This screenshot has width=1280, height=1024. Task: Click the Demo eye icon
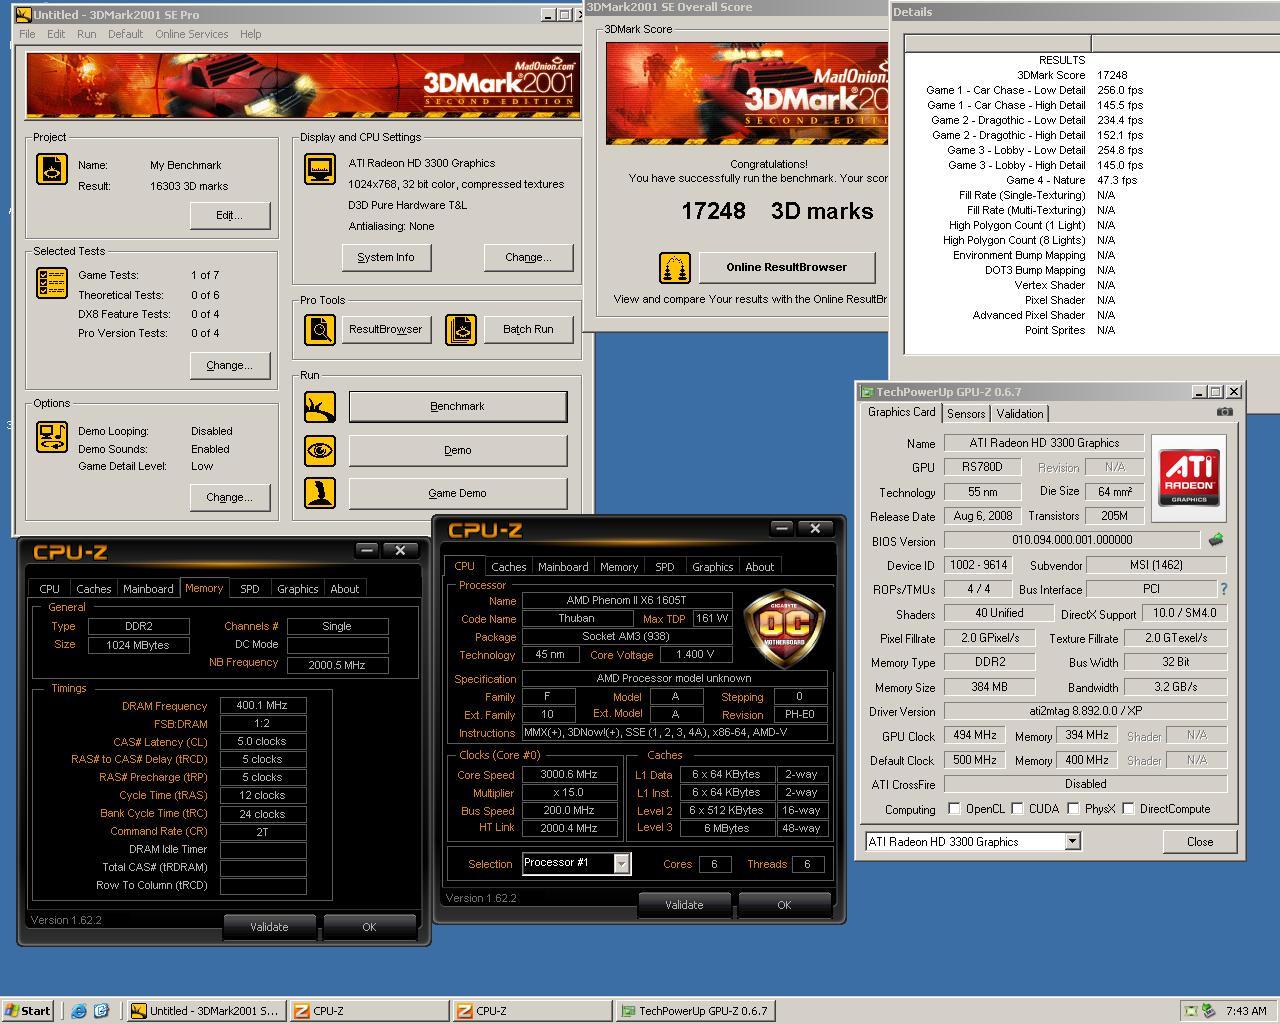(x=320, y=450)
